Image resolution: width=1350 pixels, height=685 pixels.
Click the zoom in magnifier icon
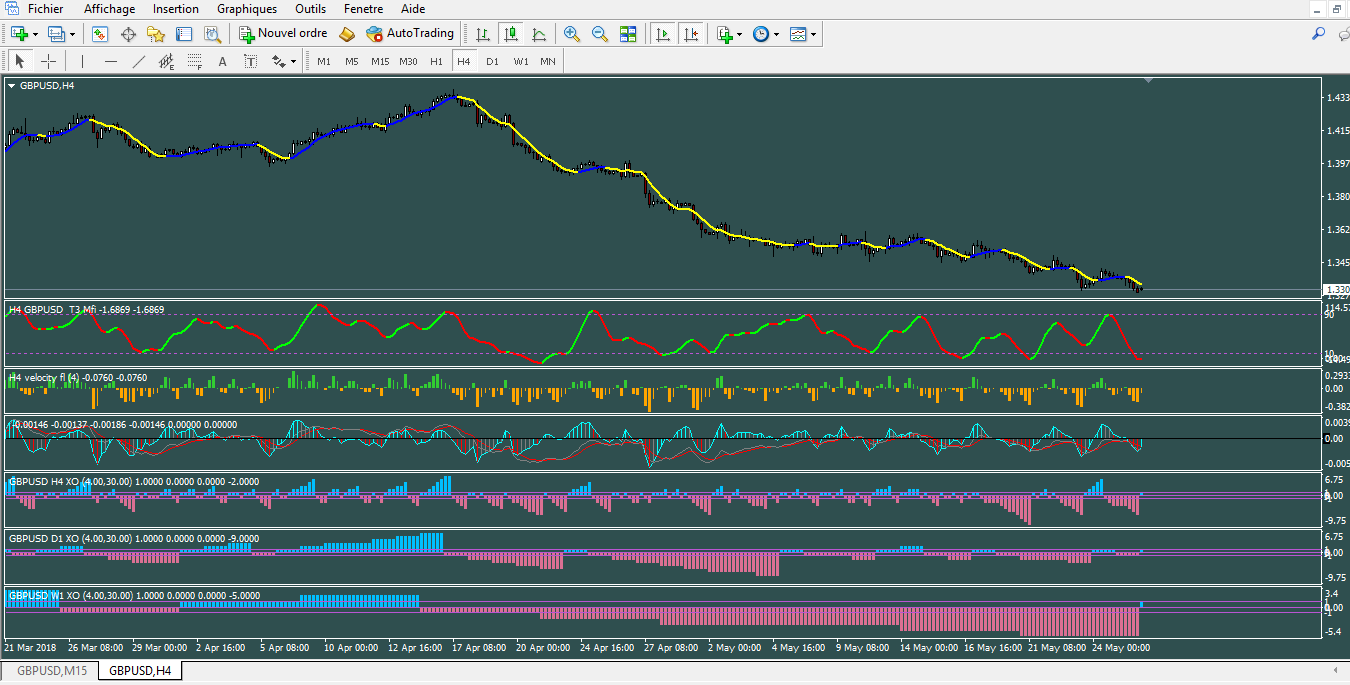571,34
